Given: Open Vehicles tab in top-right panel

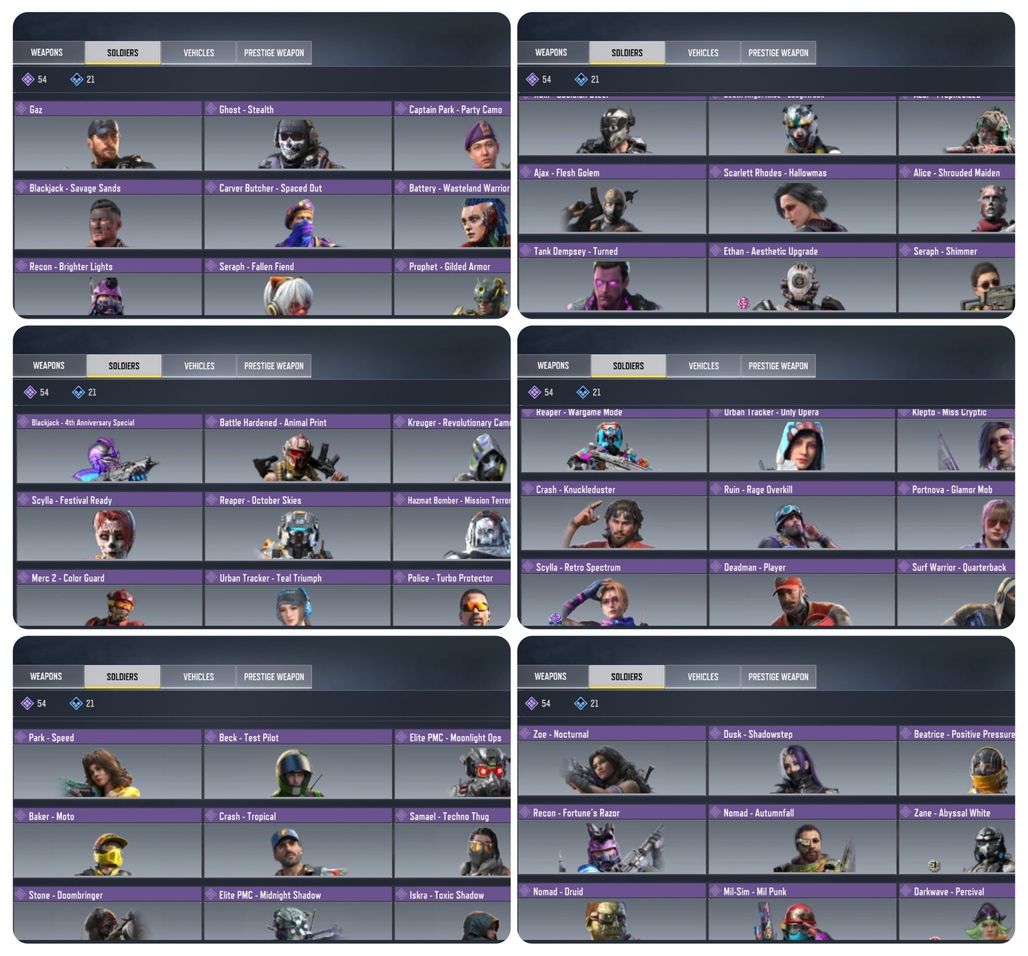Looking at the screenshot, I should (703, 52).
